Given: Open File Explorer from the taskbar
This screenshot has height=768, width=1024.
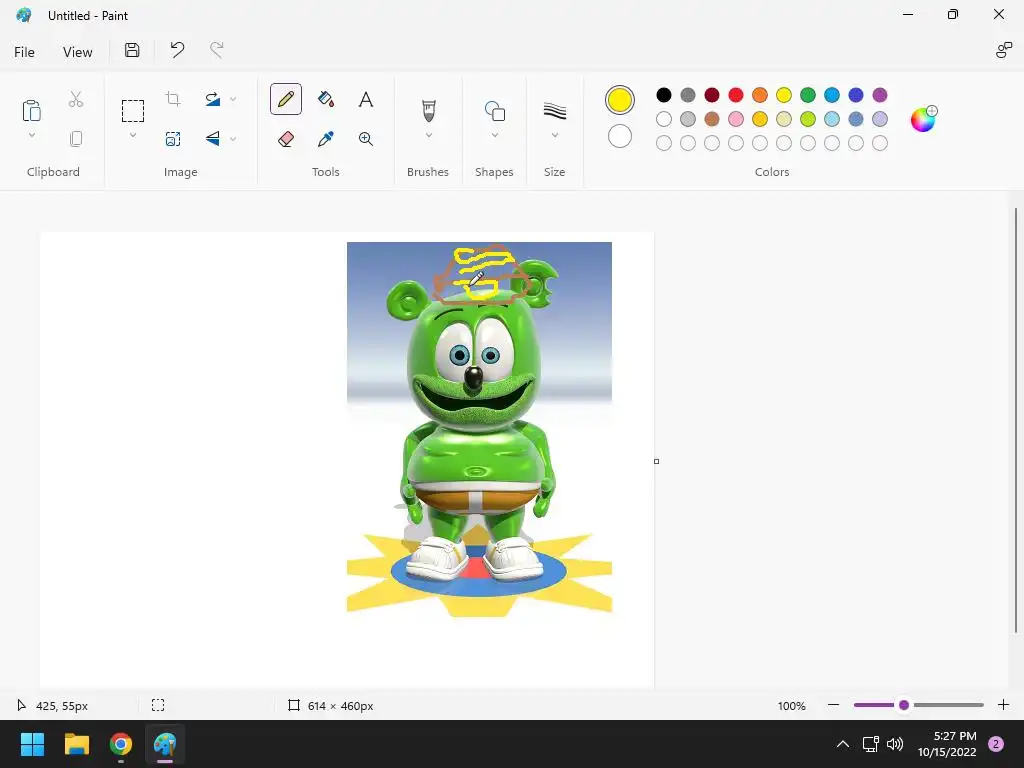Looking at the screenshot, I should coord(76,744).
